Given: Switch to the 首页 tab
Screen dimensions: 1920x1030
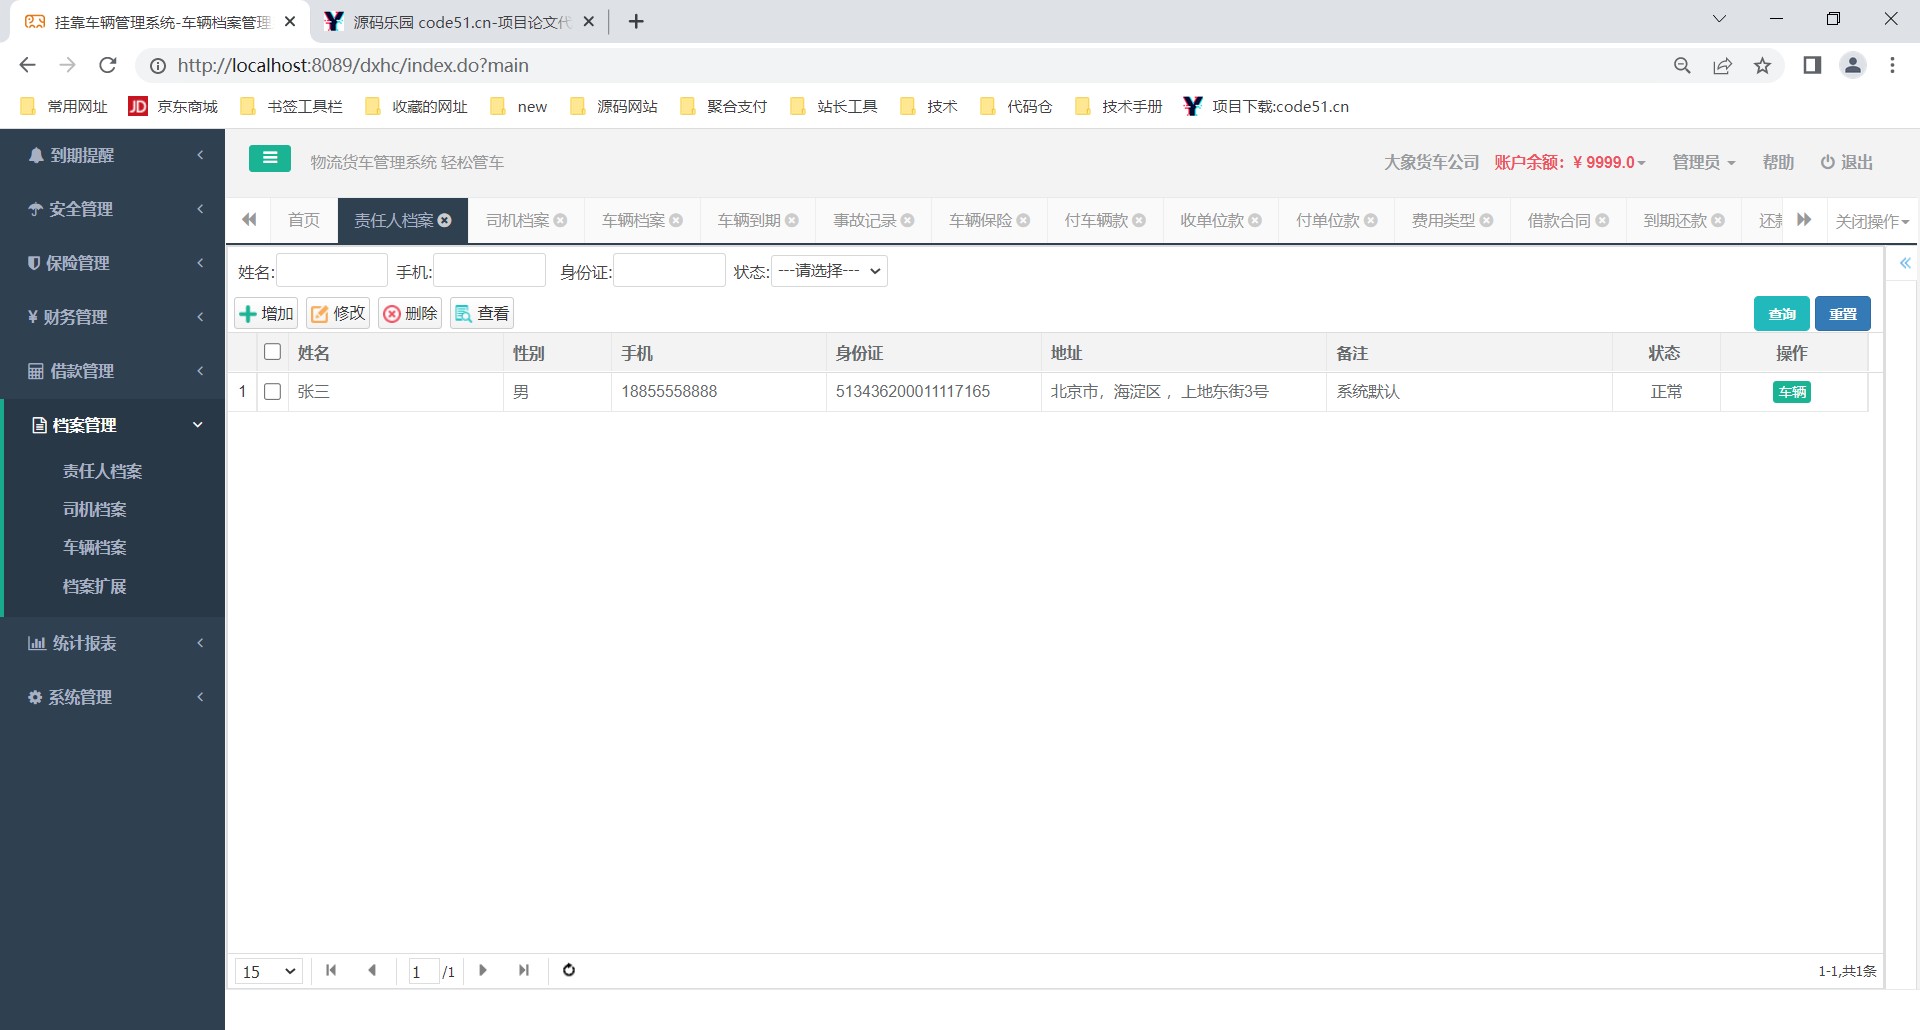Looking at the screenshot, I should (x=304, y=220).
